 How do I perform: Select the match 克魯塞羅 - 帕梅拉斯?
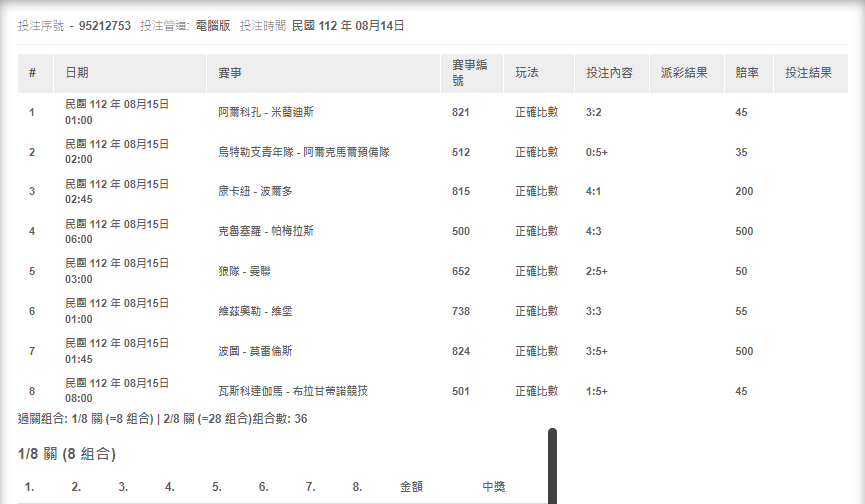pyautogui.click(x=266, y=231)
